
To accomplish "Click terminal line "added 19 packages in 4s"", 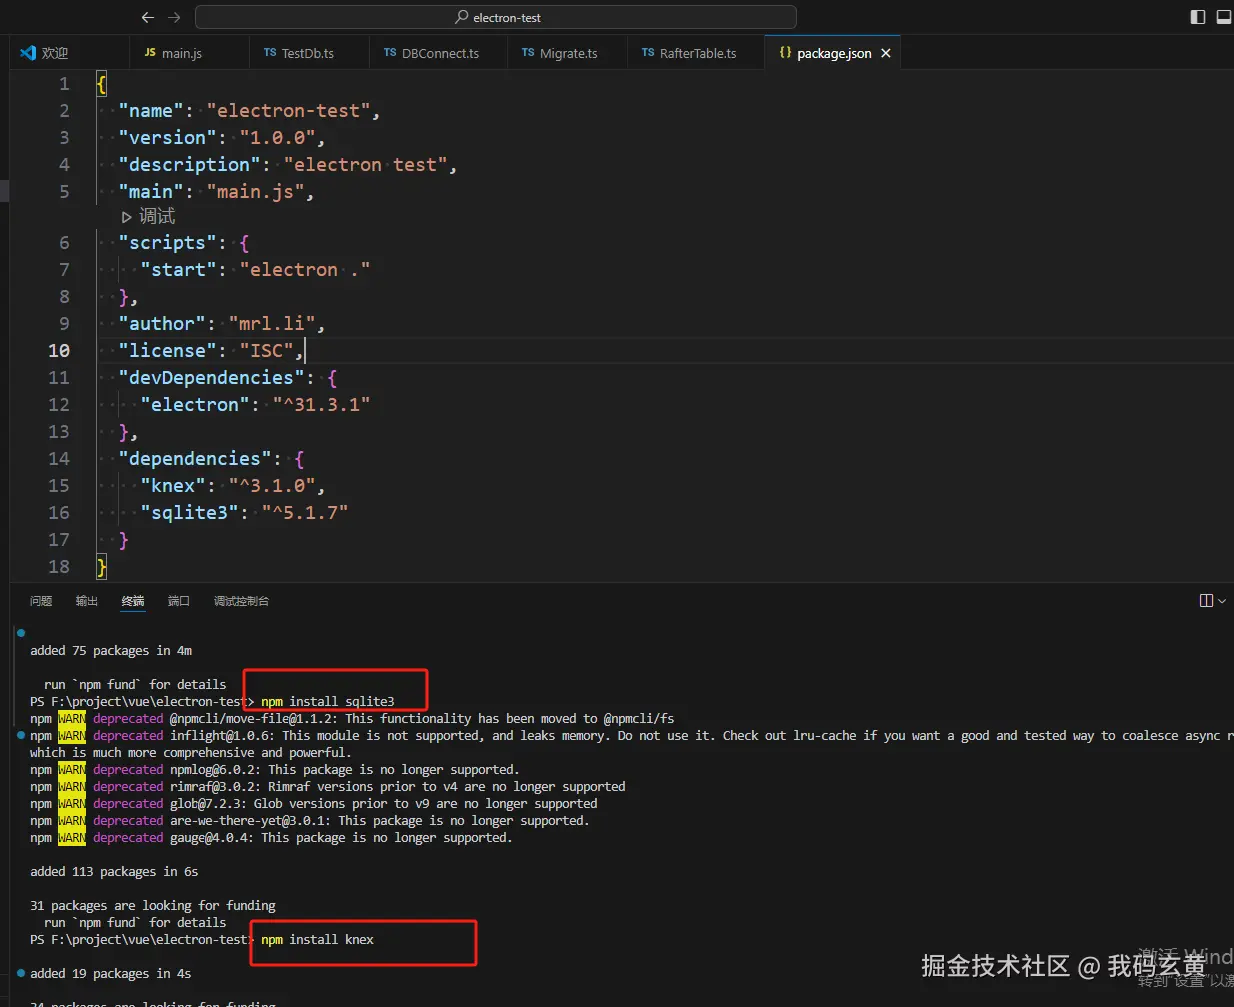I will click(x=110, y=974).
